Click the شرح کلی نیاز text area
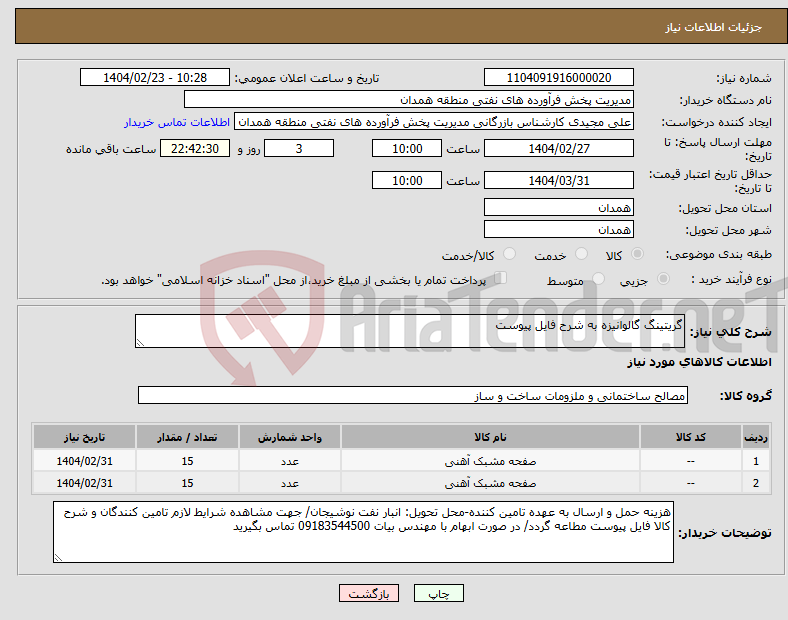788x620 pixels. coord(410,331)
